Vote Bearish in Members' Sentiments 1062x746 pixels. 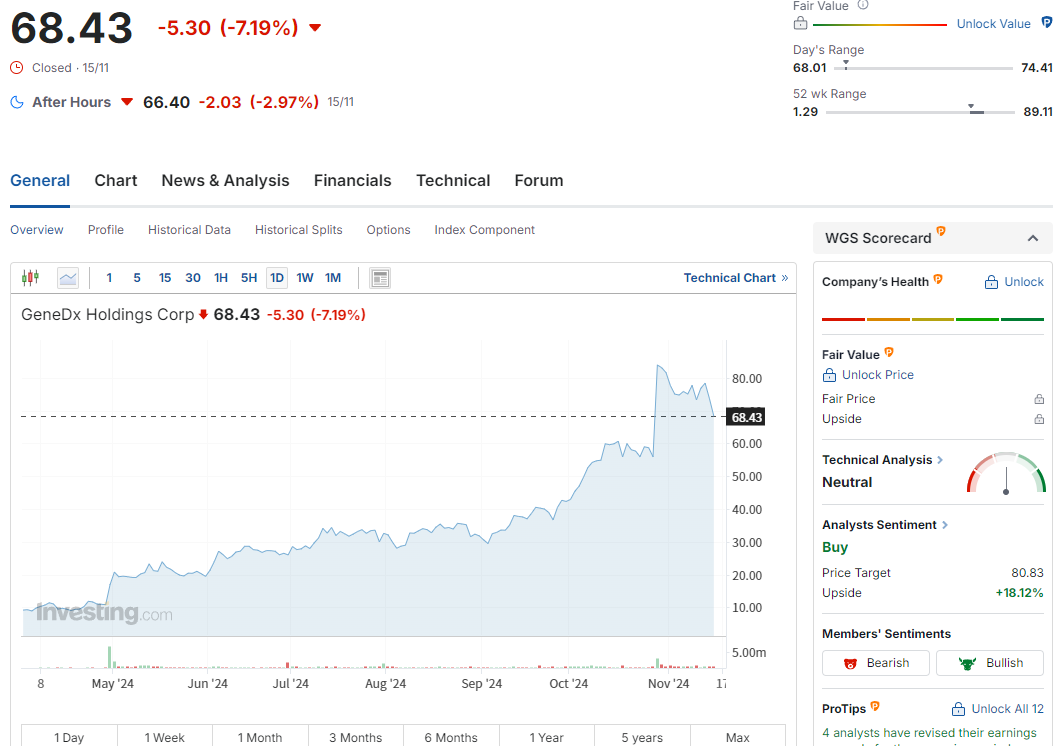click(876, 663)
